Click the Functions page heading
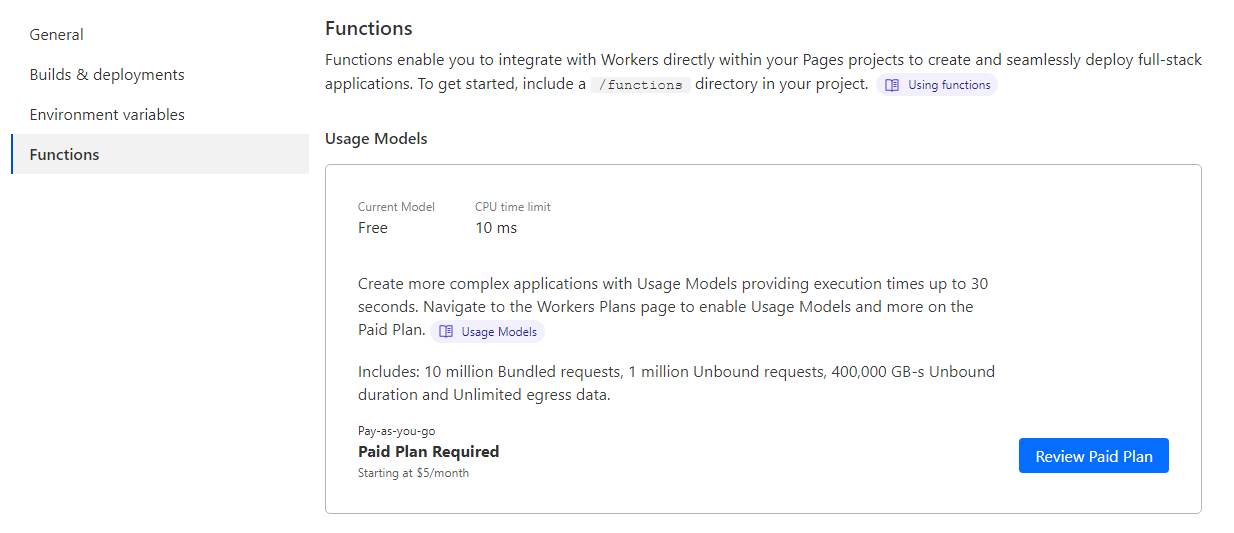Viewport: 1234px width, 533px height. click(x=368, y=28)
